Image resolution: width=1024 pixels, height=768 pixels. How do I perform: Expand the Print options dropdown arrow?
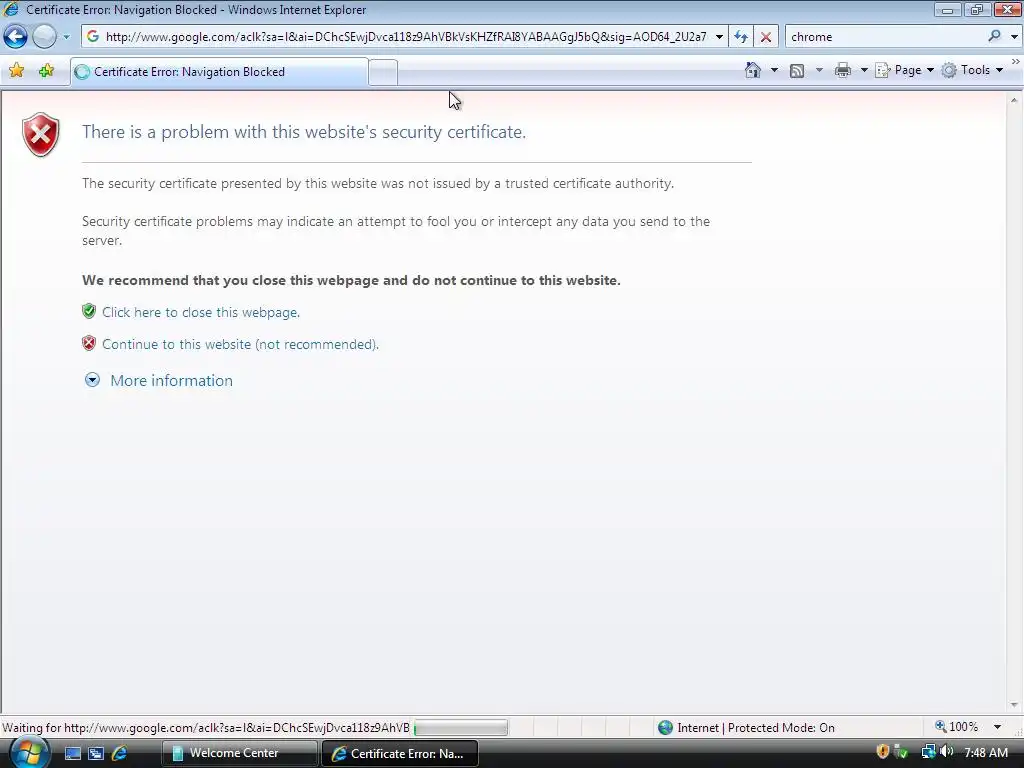(863, 70)
